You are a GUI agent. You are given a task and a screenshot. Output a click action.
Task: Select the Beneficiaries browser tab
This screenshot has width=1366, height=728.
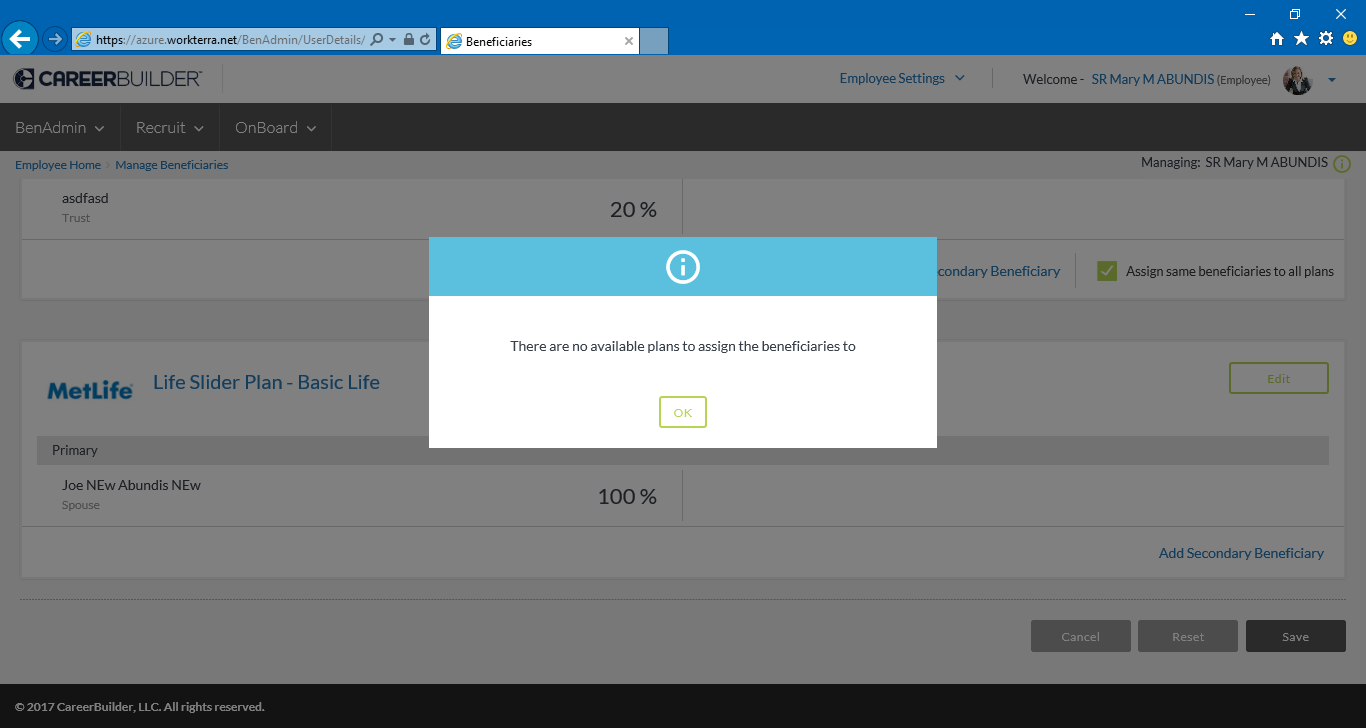click(x=535, y=42)
